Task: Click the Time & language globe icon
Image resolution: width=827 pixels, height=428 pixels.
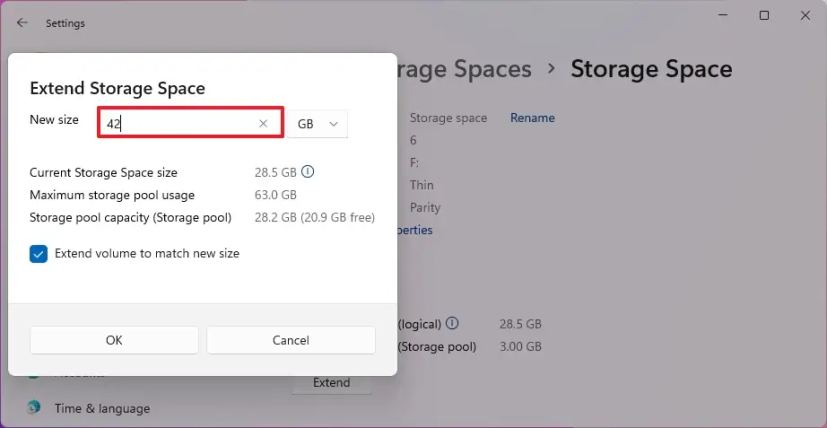Action: tap(35, 407)
